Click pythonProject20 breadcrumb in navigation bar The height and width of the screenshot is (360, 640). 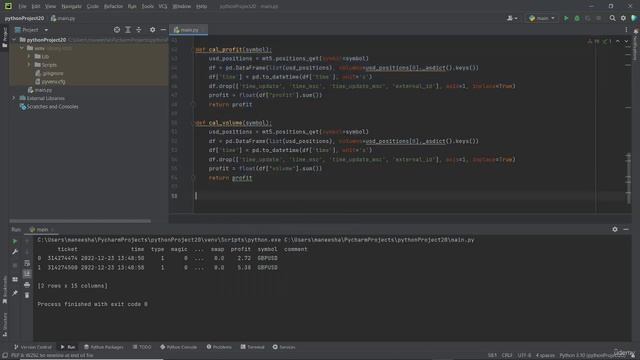tap(24, 18)
